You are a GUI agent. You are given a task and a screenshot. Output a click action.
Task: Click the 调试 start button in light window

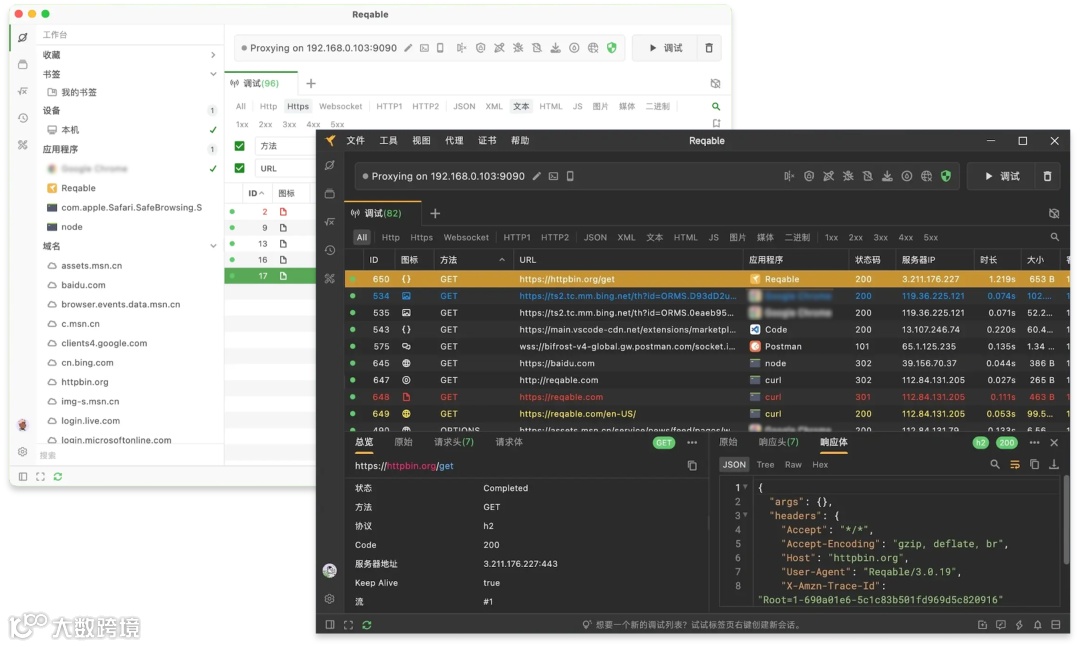pyautogui.click(x=666, y=48)
